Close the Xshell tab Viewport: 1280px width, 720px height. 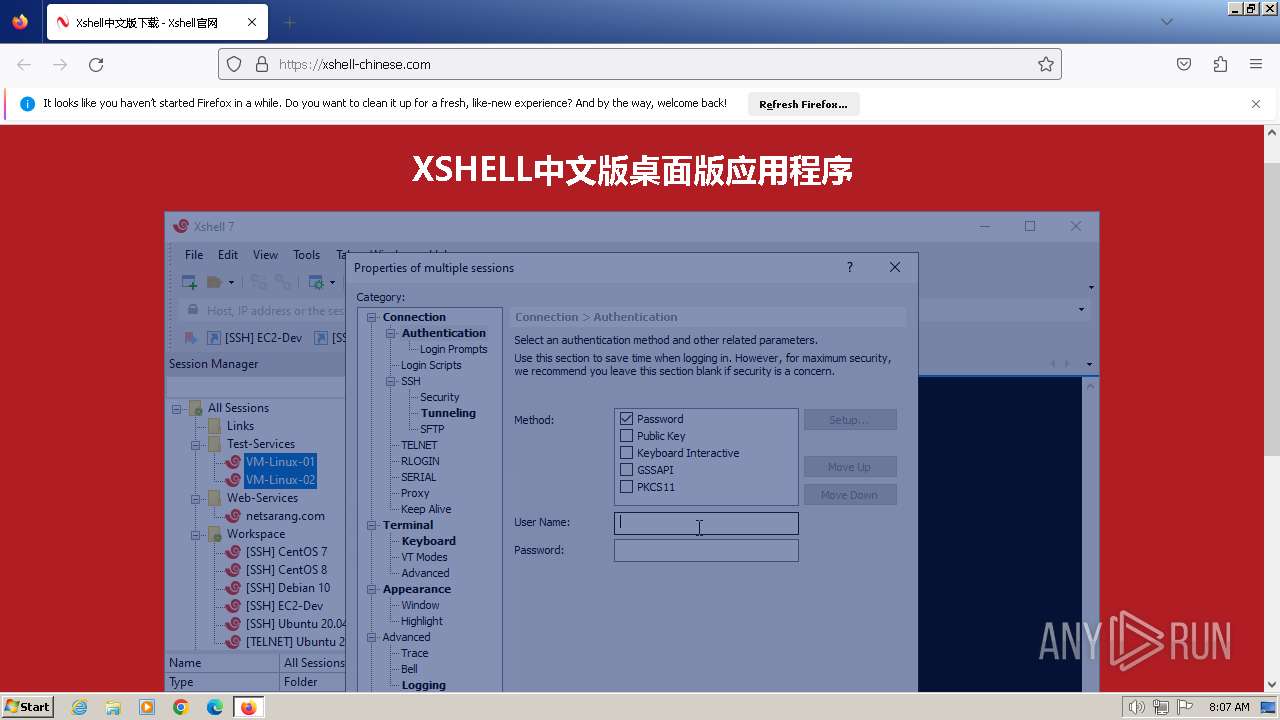click(252, 22)
